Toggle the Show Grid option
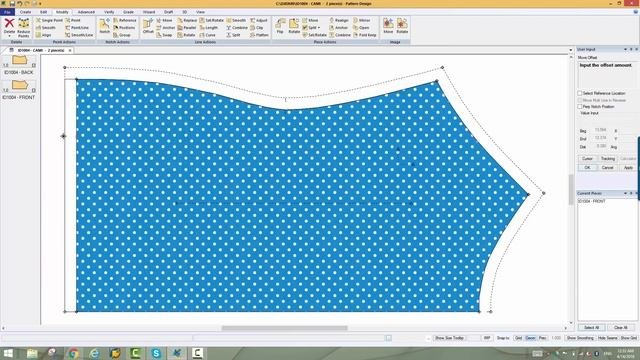The width and height of the screenshot is (640, 360). pos(629,338)
